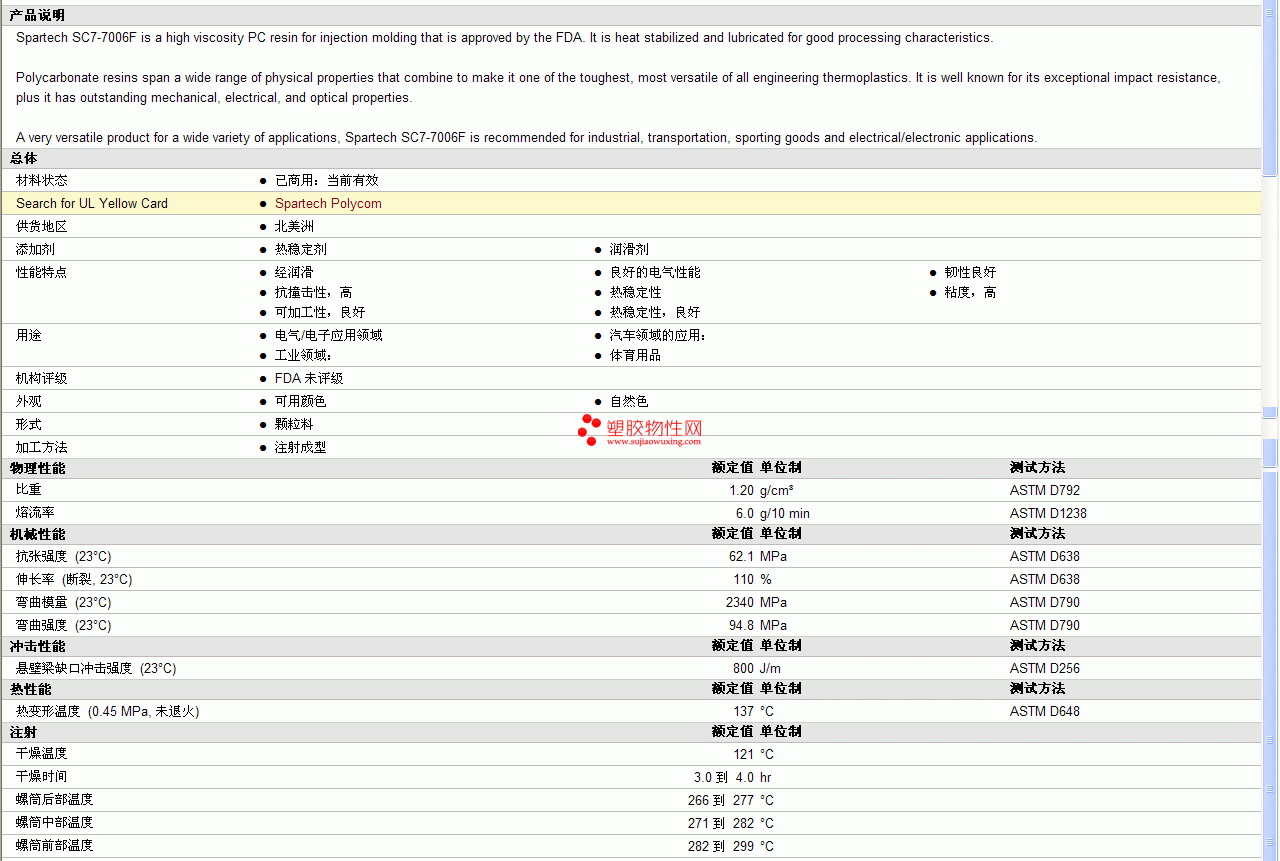1280x861 pixels.
Task: Click the 可用颜色 entry
Action: (301, 401)
